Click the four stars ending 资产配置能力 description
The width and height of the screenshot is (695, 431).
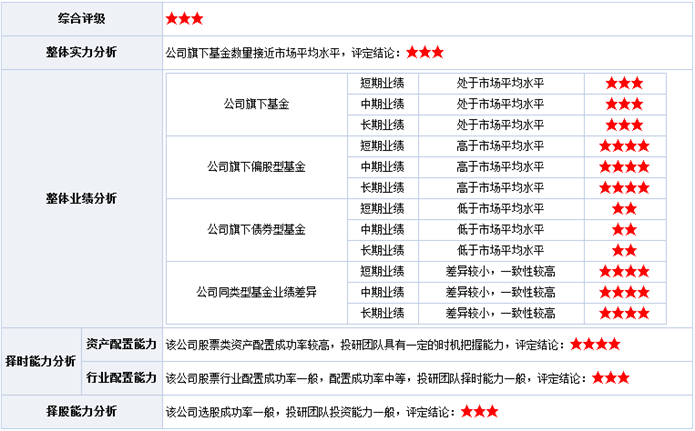tap(594, 345)
